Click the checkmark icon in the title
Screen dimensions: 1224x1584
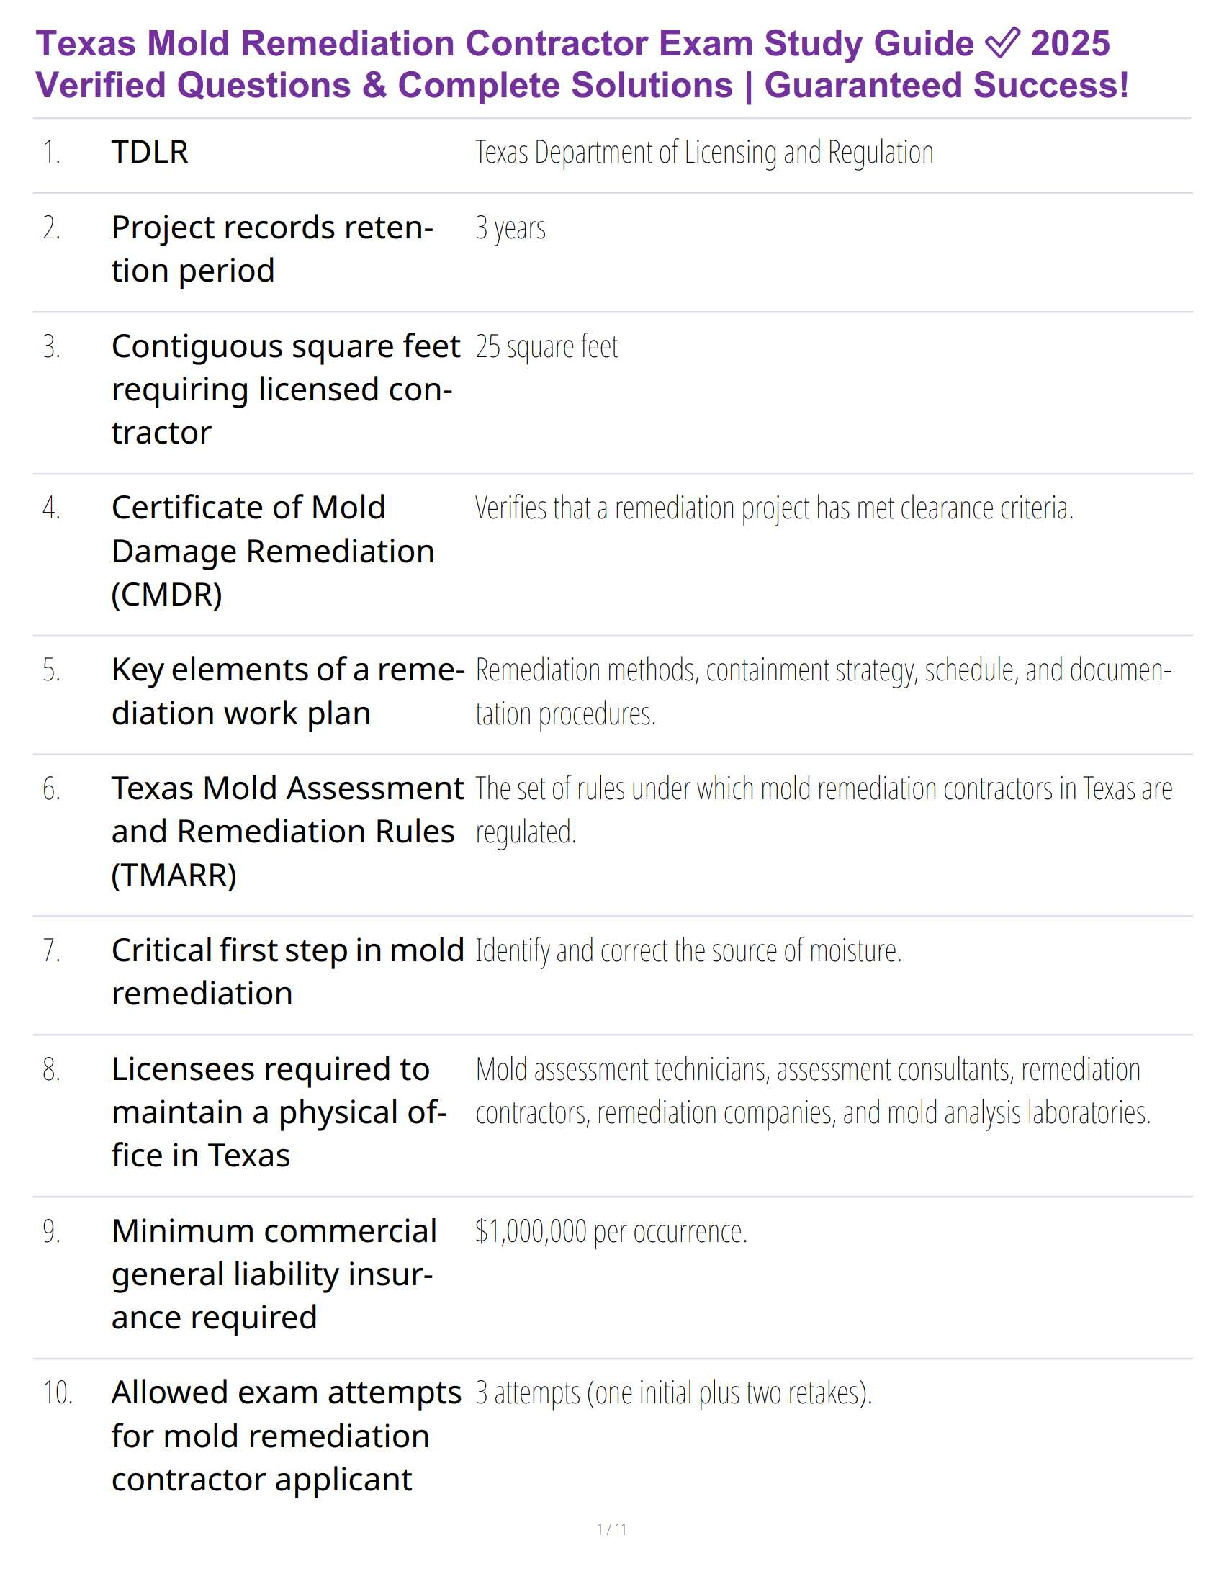(x=1002, y=43)
